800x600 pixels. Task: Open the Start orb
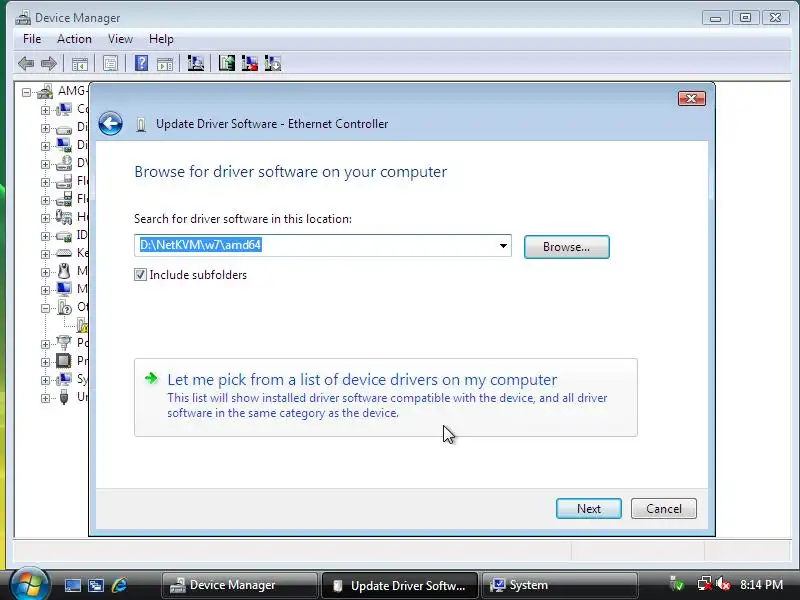pos(29,585)
